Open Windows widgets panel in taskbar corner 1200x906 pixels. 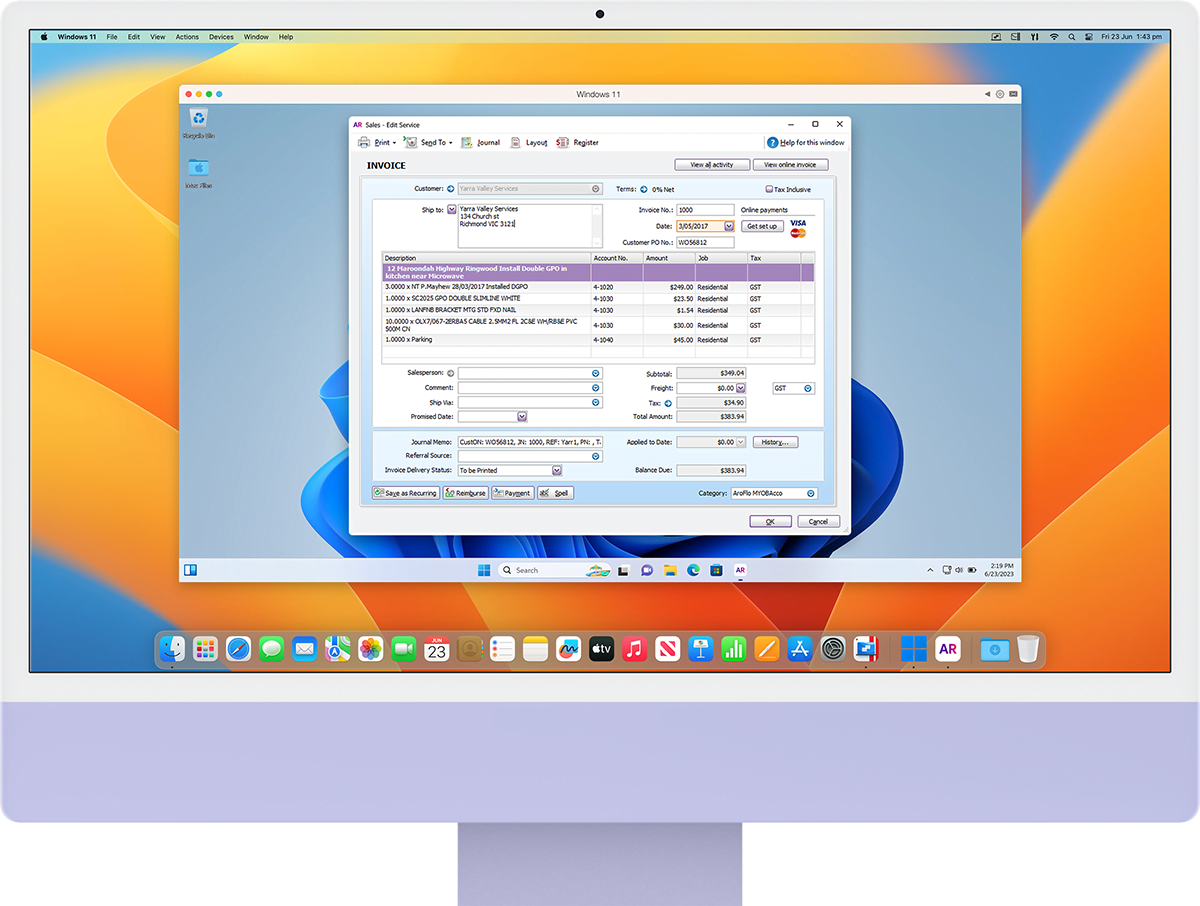190,570
